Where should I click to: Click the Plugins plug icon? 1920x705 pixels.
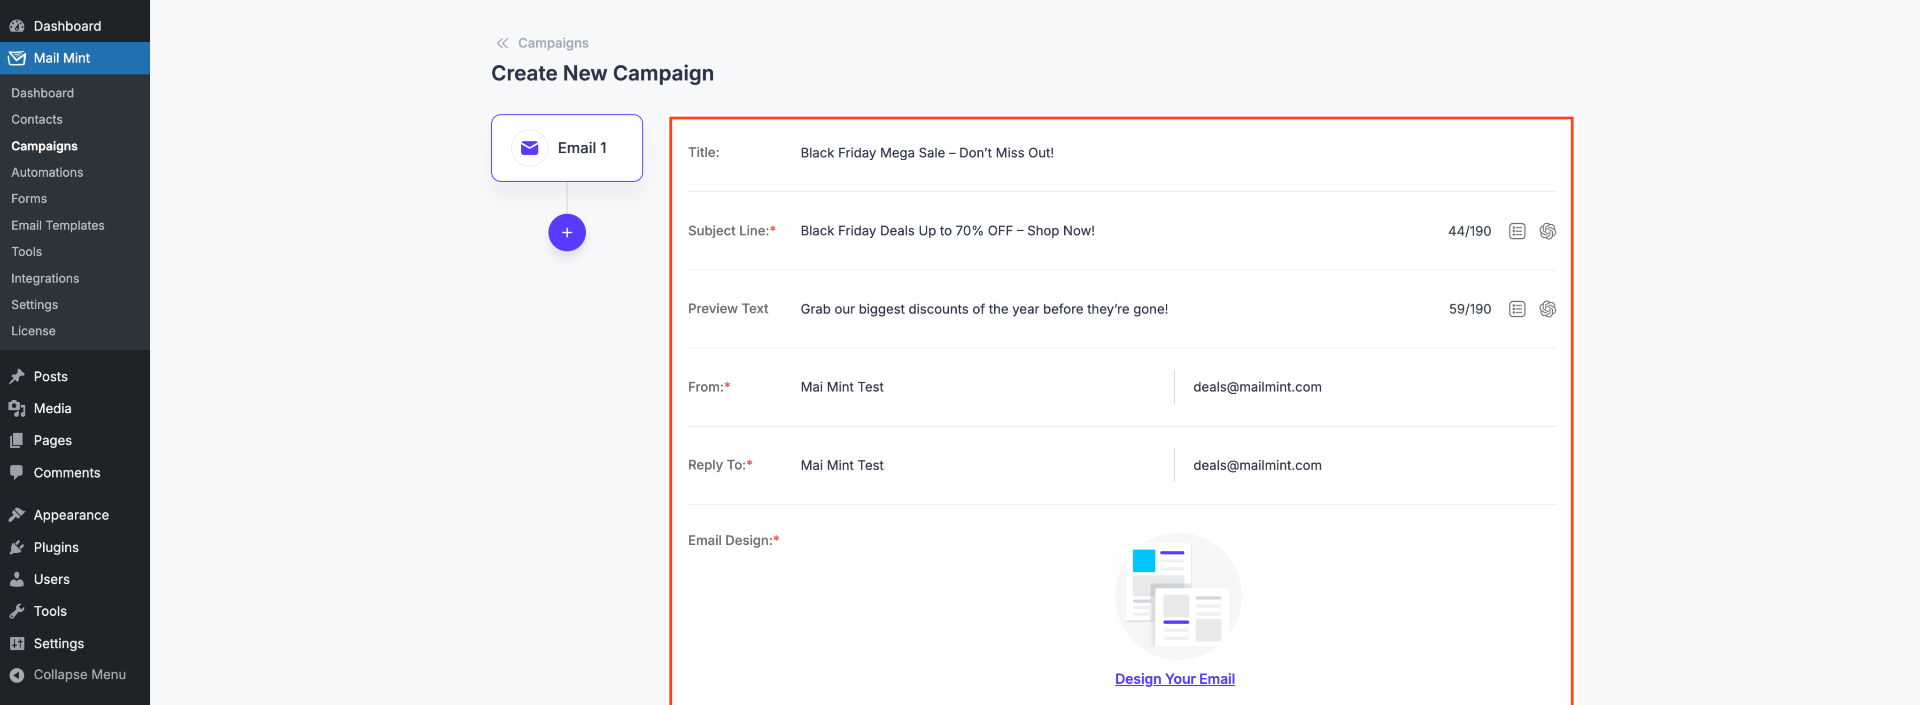17,547
